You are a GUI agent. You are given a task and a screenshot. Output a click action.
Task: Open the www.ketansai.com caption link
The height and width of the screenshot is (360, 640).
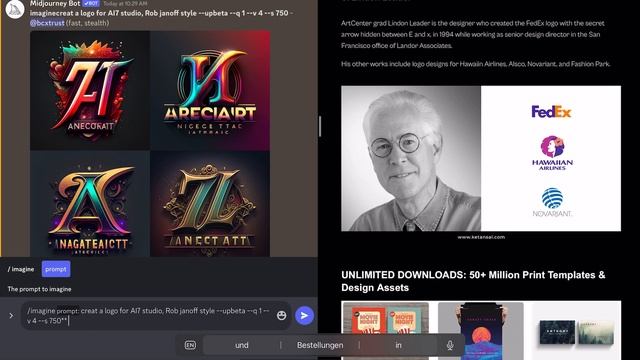coord(481,237)
